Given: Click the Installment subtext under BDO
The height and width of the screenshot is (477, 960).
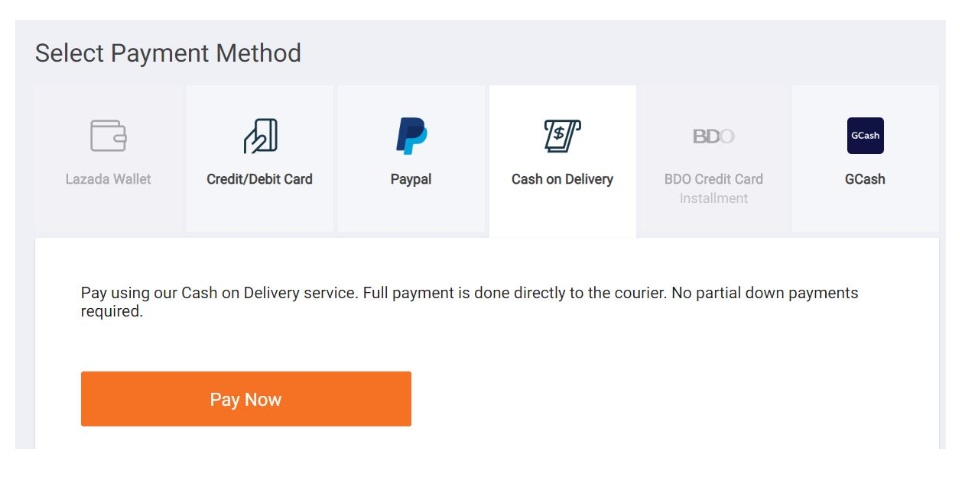Looking at the screenshot, I should [x=713, y=198].
